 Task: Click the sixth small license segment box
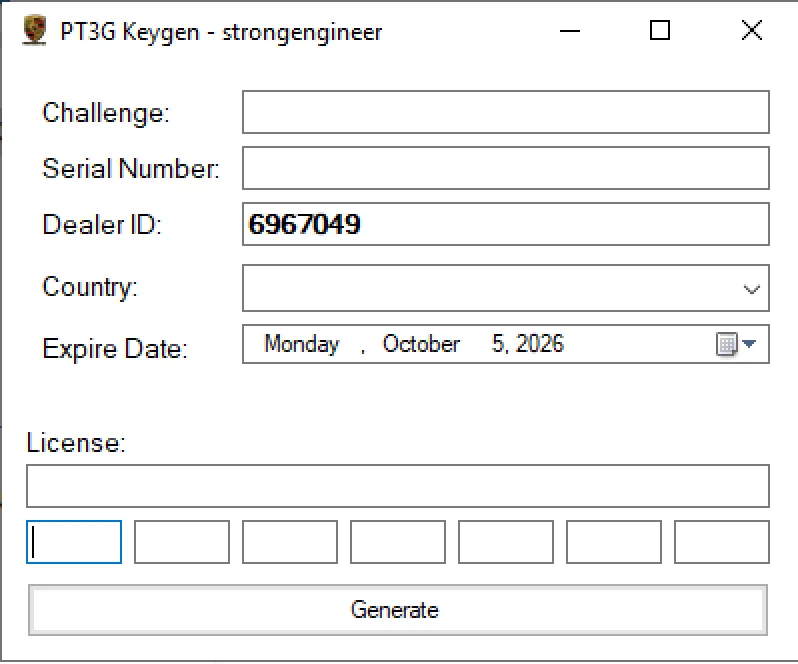coord(614,542)
